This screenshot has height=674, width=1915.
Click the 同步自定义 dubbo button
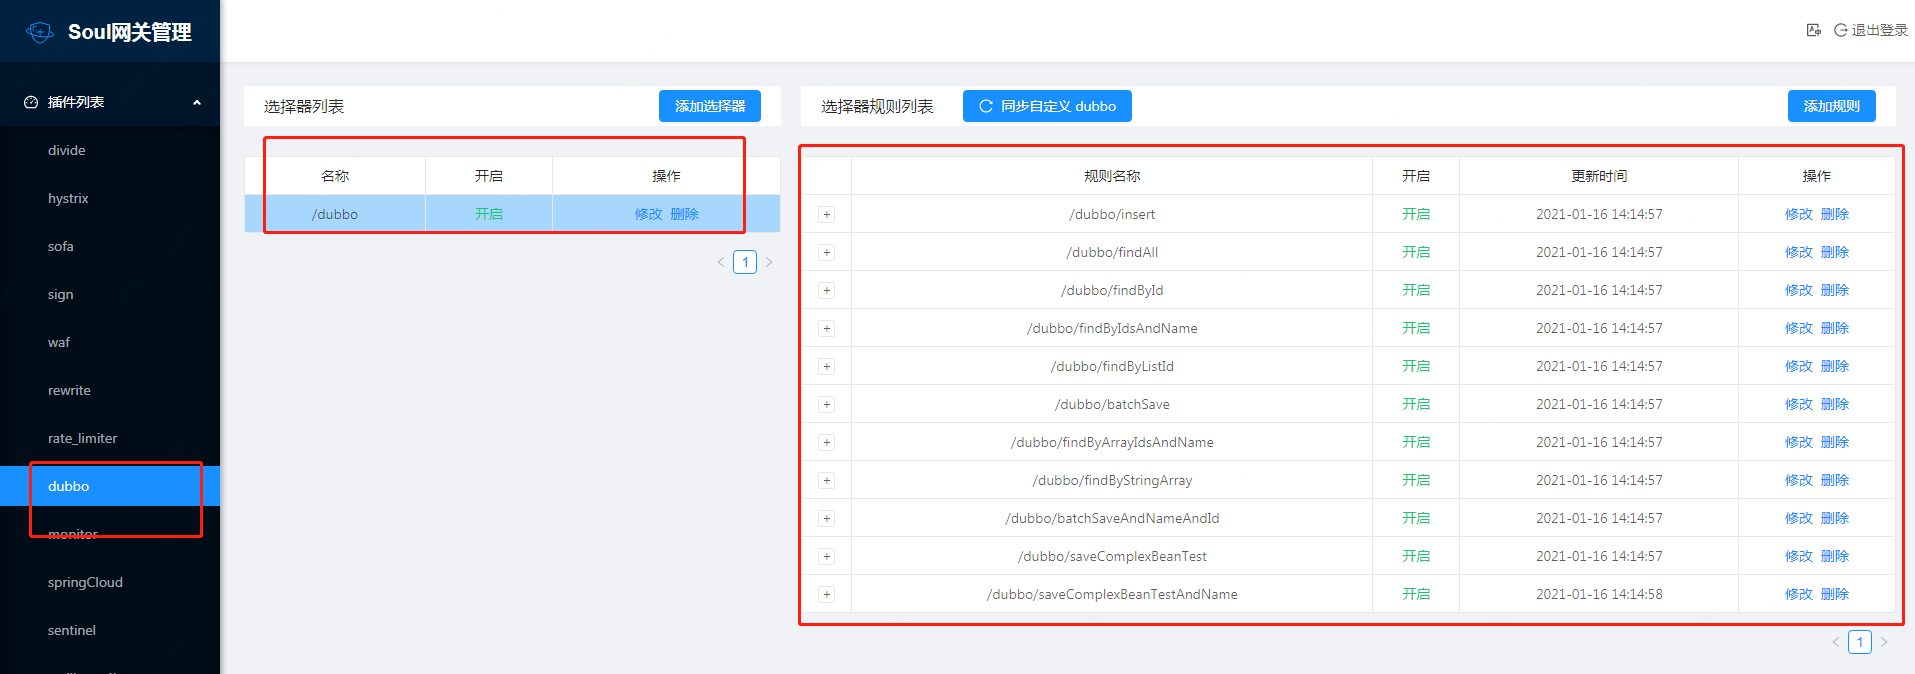[x=1047, y=106]
